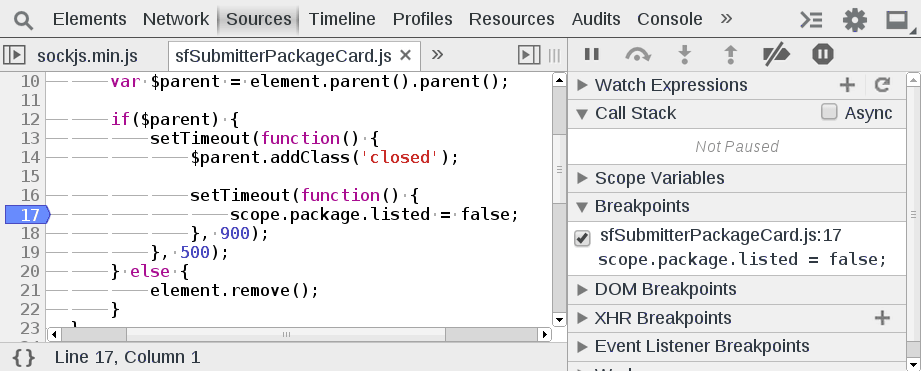Image resolution: width=921 pixels, height=371 pixels.
Task: Enable the Async call stack checkbox
Action: coord(829,112)
